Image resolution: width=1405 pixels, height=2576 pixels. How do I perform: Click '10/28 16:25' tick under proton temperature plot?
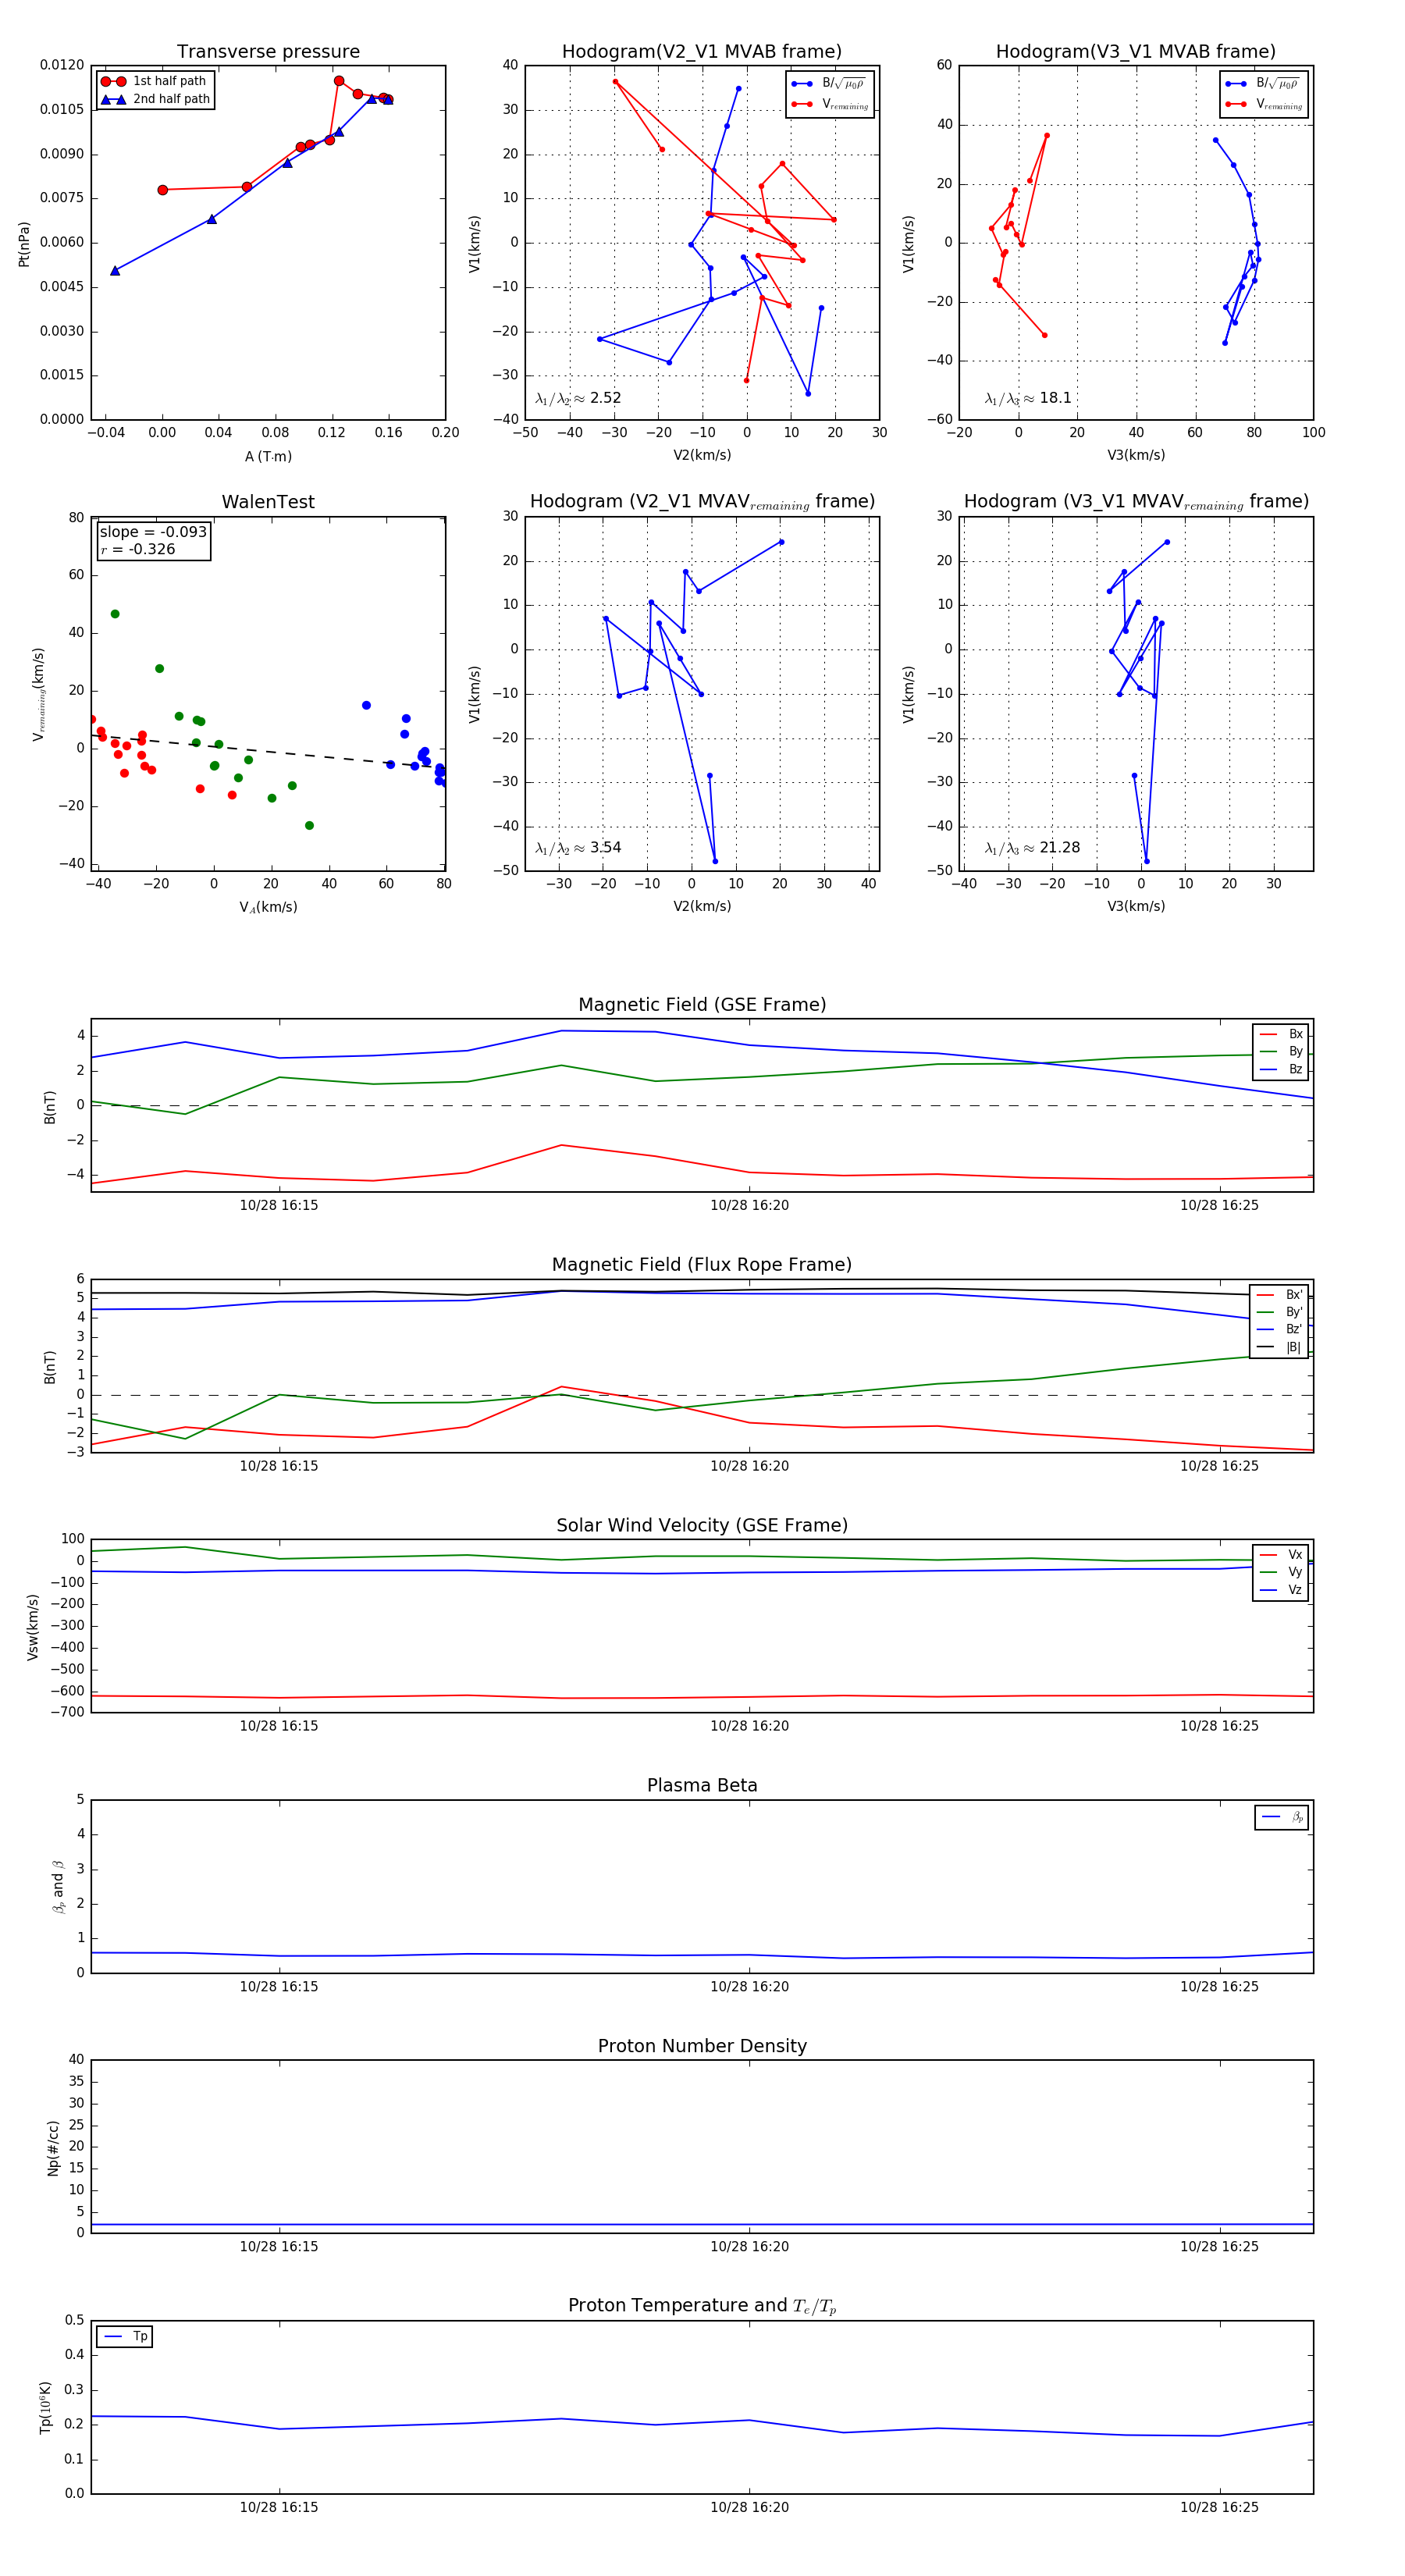[1219, 2507]
